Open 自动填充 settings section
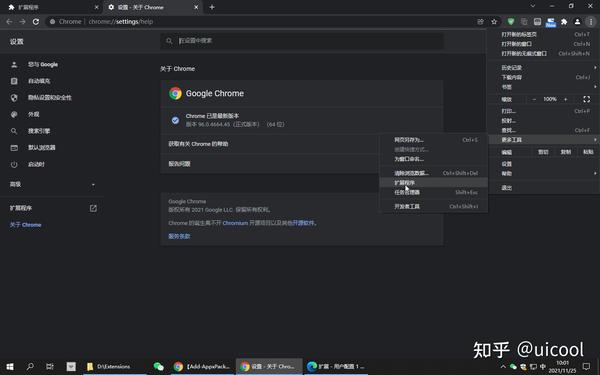 [x=39, y=81]
